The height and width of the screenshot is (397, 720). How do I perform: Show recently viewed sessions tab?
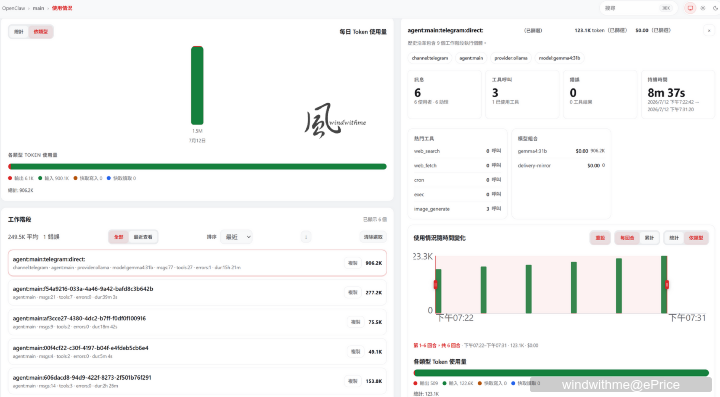point(143,237)
